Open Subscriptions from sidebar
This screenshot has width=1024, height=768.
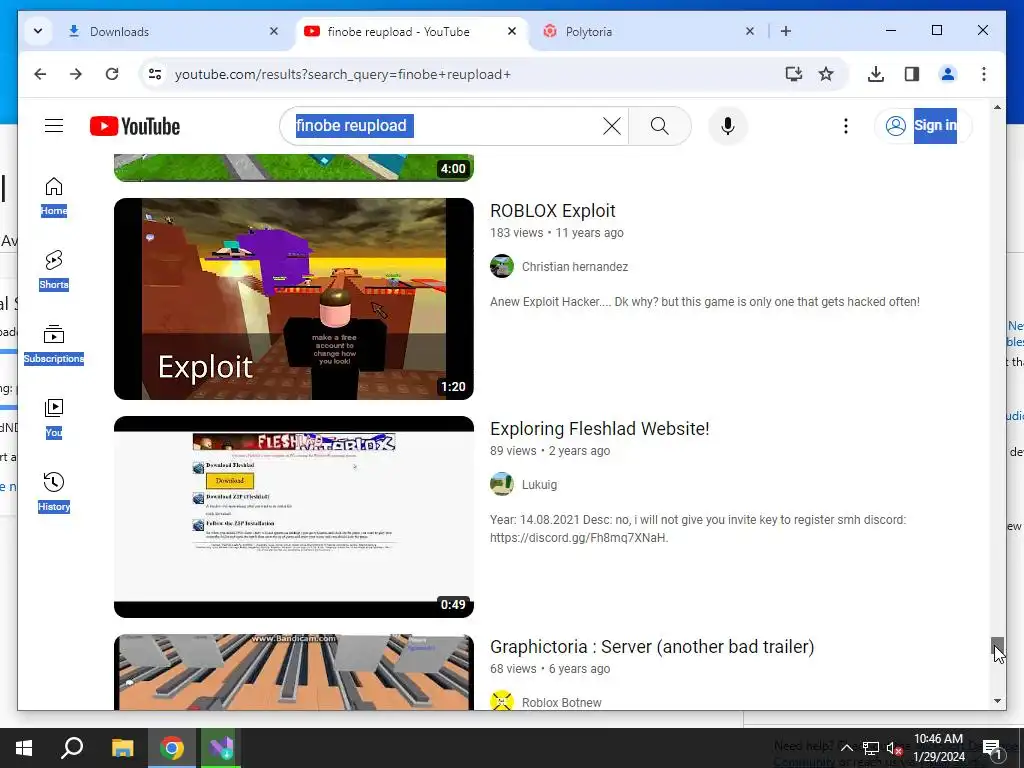54,345
